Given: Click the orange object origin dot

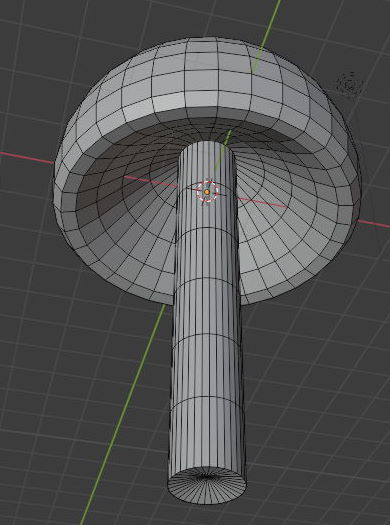Looking at the screenshot, I should [207, 192].
